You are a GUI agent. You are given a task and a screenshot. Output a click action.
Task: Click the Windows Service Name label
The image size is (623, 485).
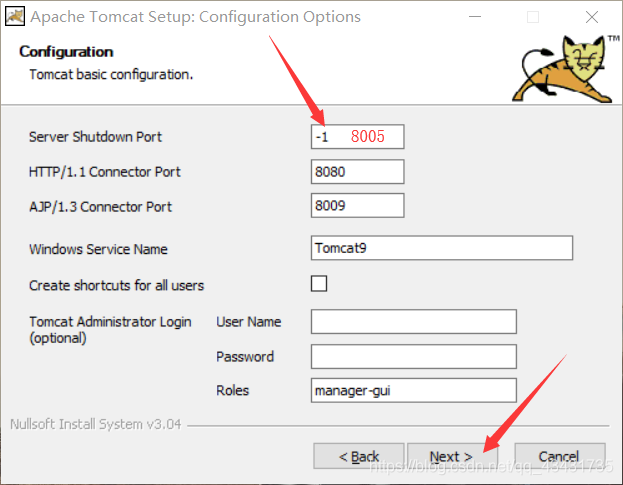[x=98, y=249]
